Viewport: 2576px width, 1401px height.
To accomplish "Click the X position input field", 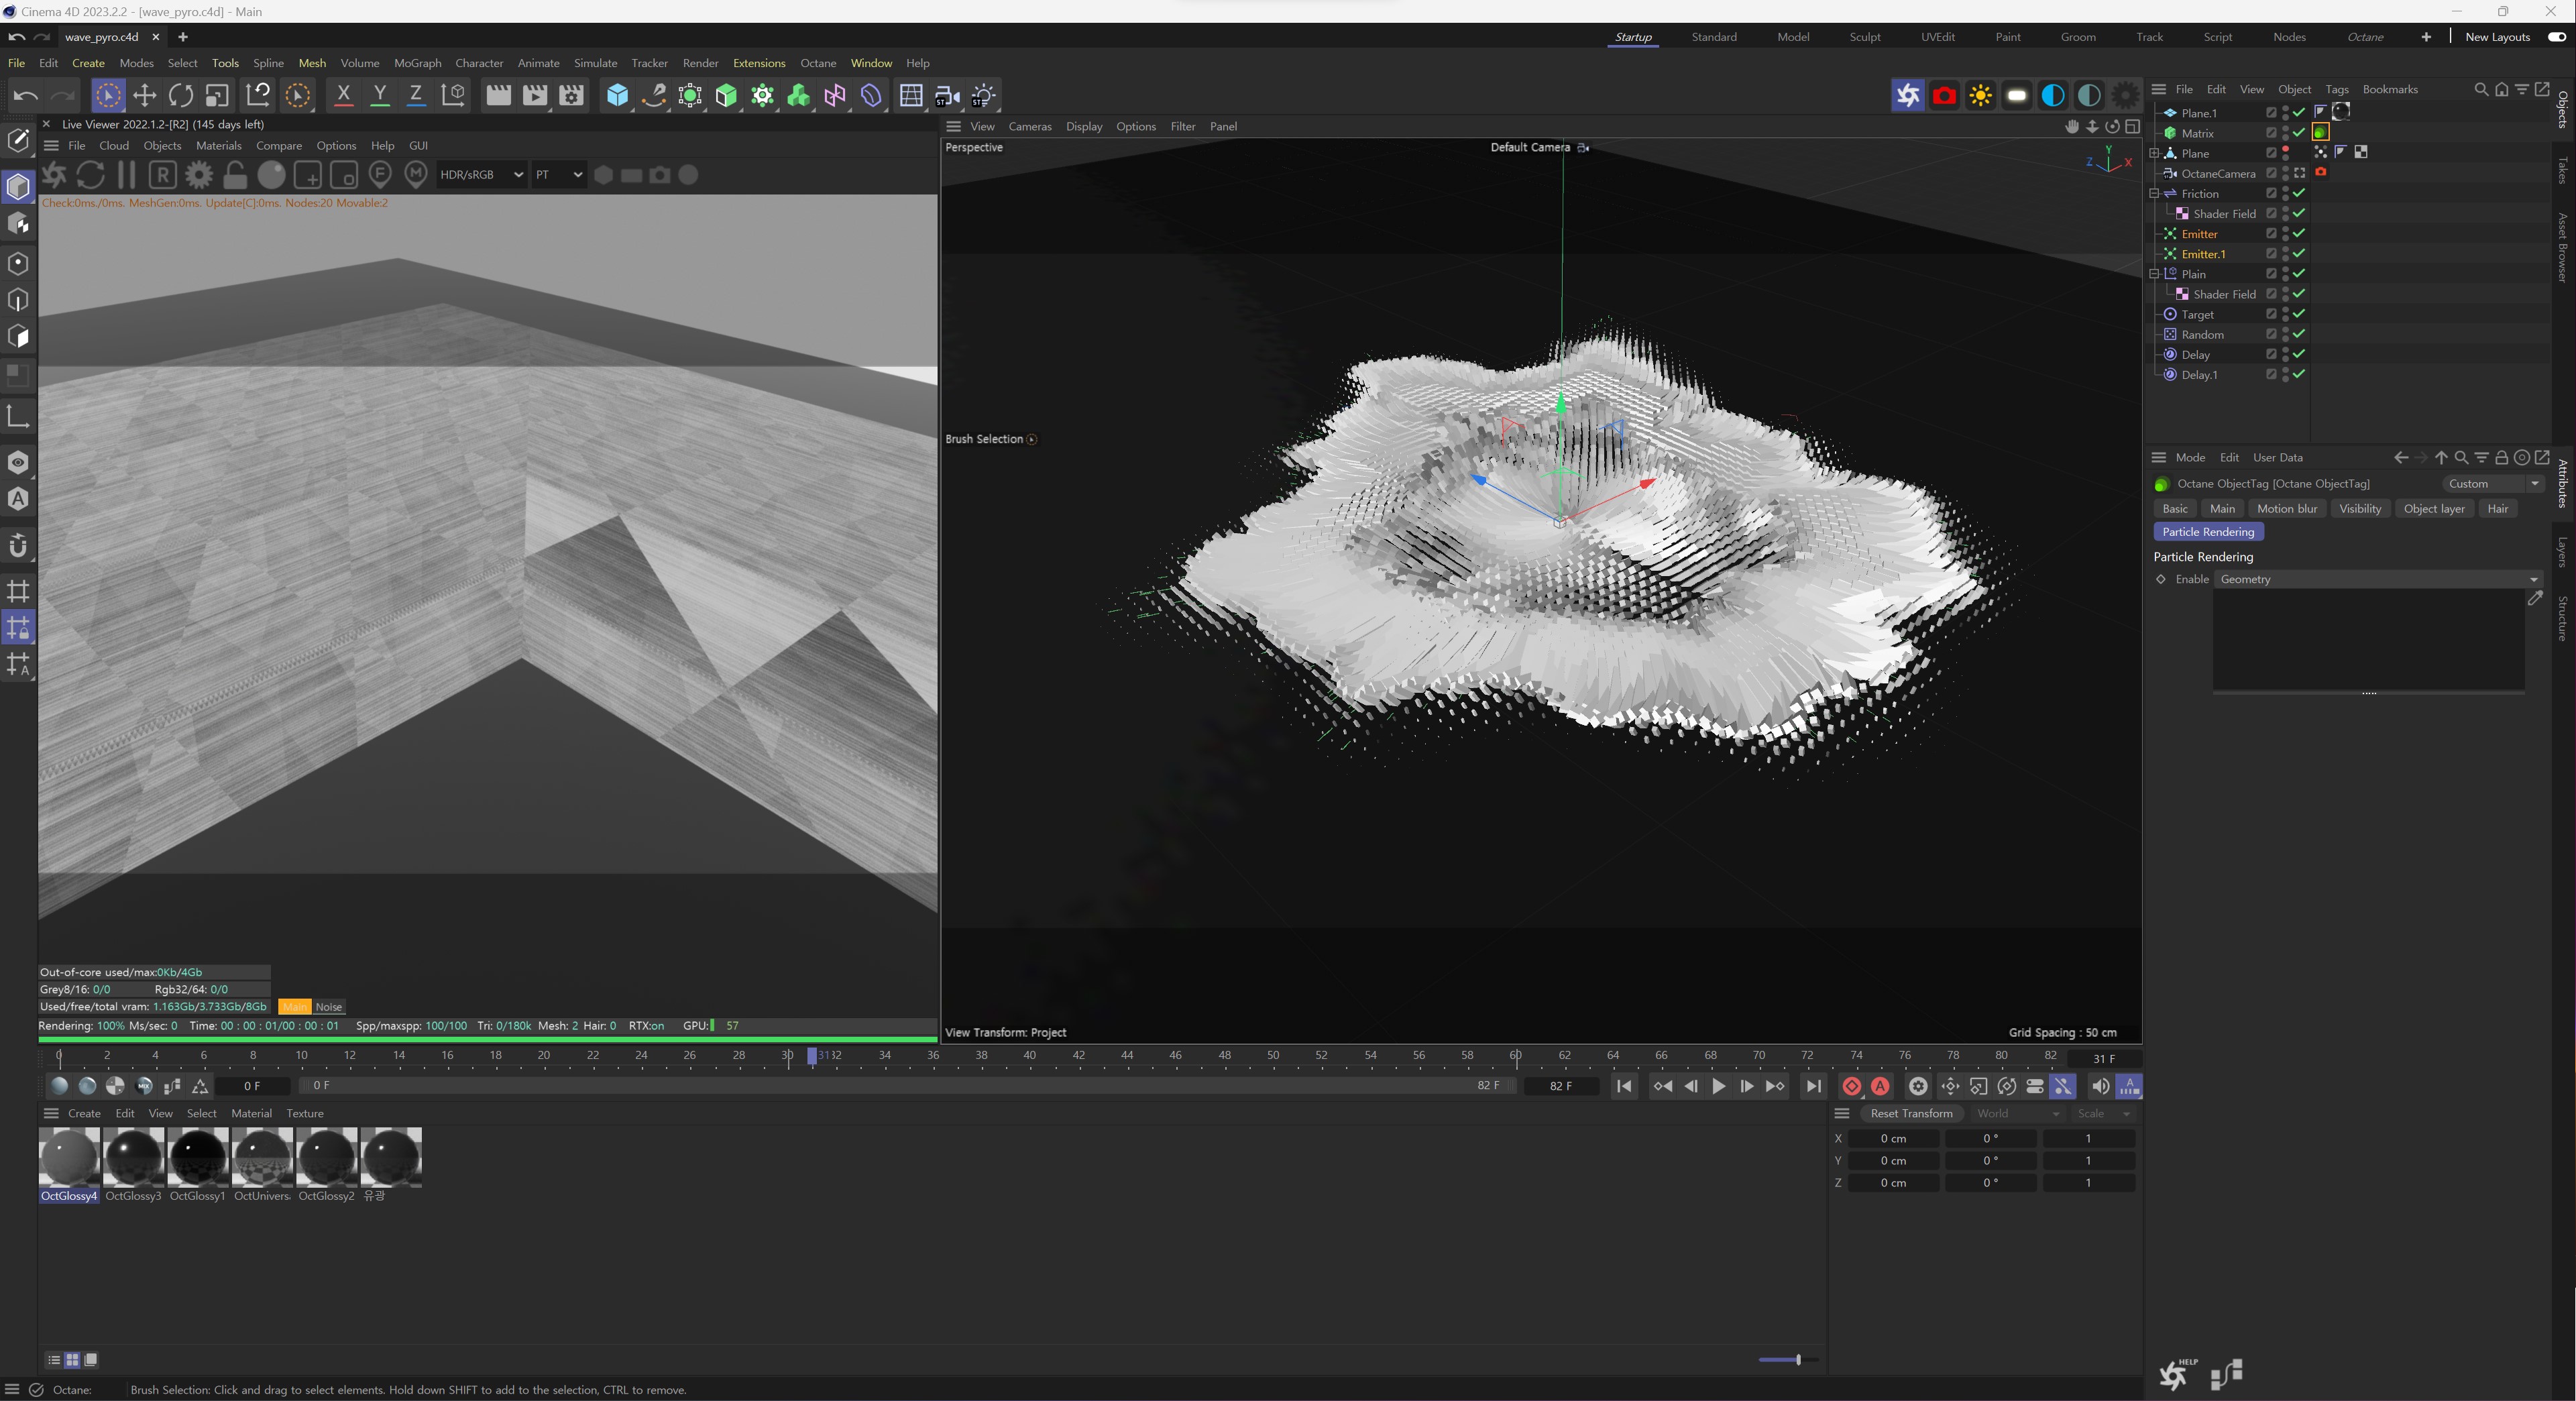I will coord(1893,1138).
